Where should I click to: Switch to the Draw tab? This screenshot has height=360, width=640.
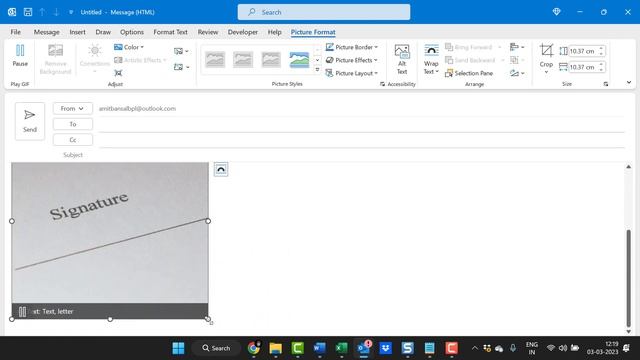pos(103,32)
